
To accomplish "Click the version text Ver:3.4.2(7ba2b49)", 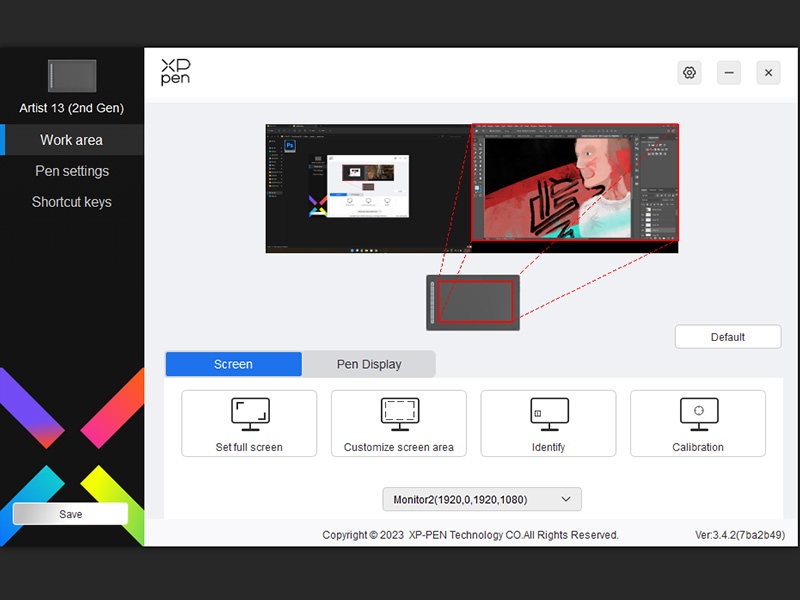I will click(x=740, y=535).
